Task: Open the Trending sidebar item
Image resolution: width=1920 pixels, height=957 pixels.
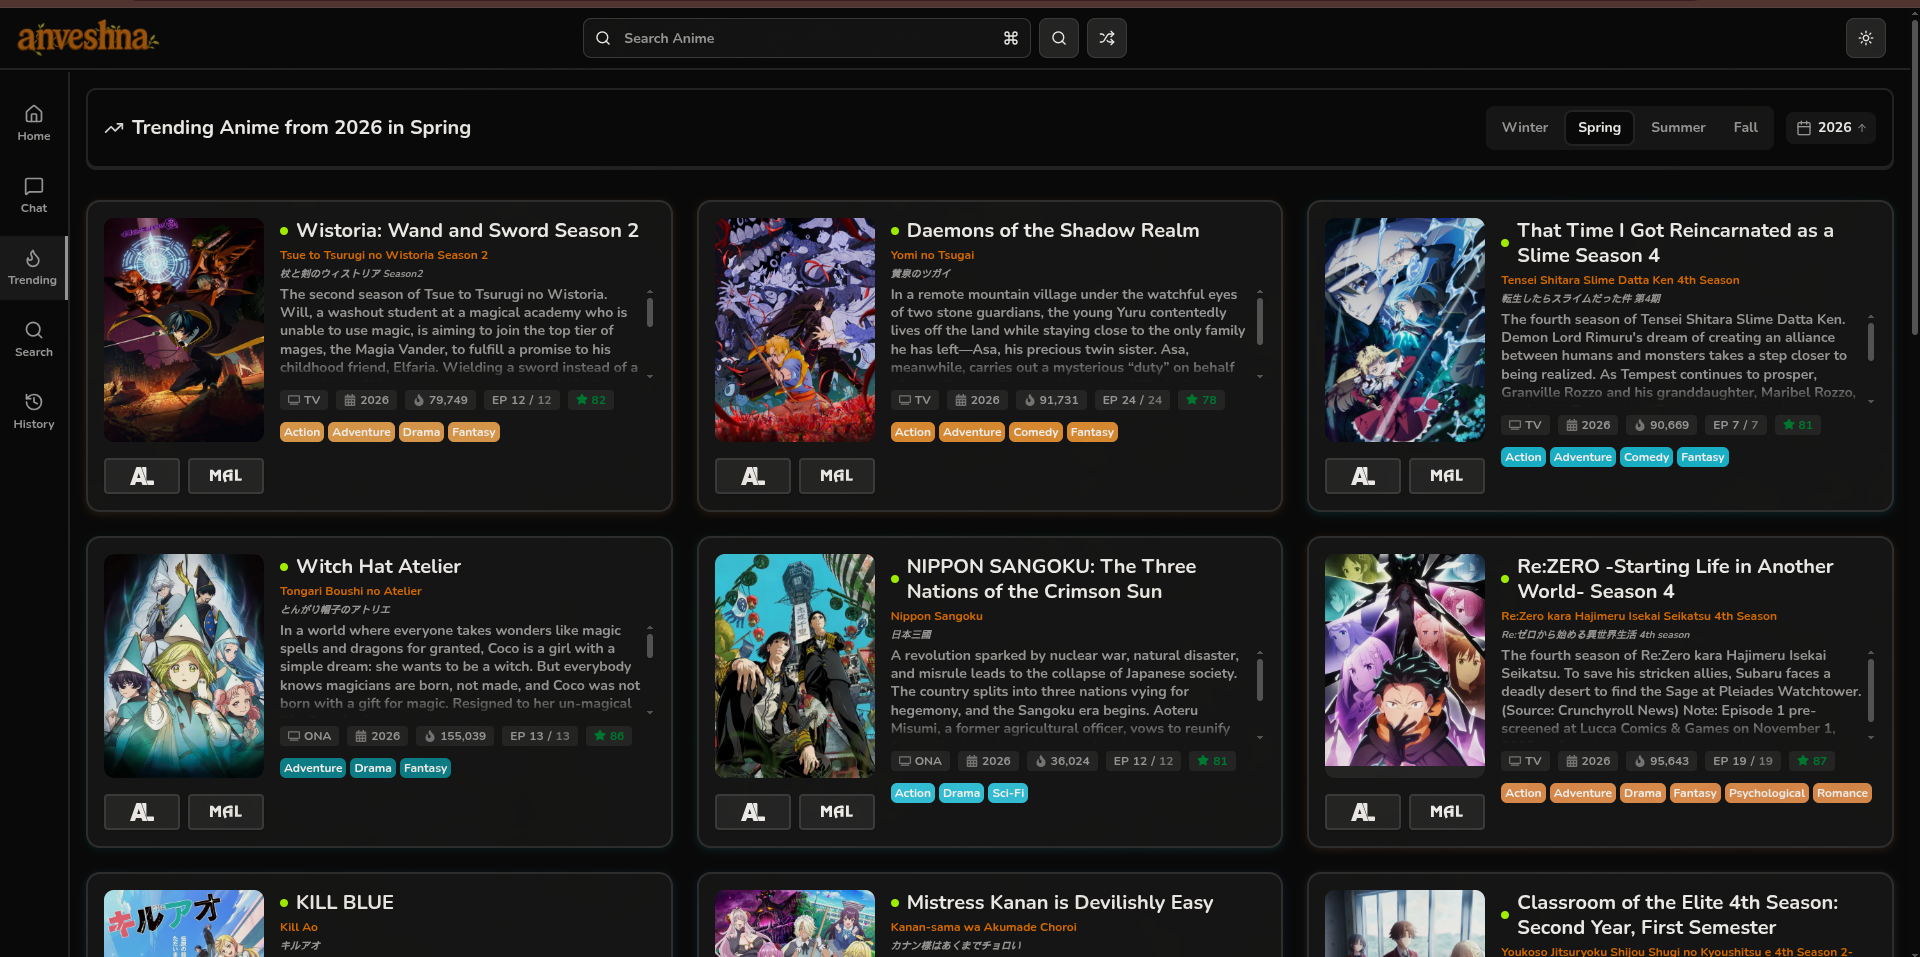Action: [33, 267]
